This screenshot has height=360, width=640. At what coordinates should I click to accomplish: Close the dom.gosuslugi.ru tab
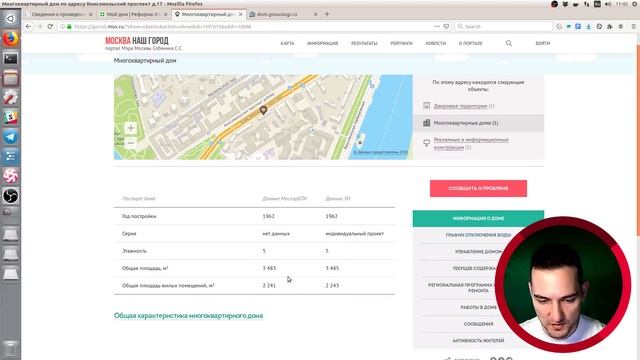point(316,14)
